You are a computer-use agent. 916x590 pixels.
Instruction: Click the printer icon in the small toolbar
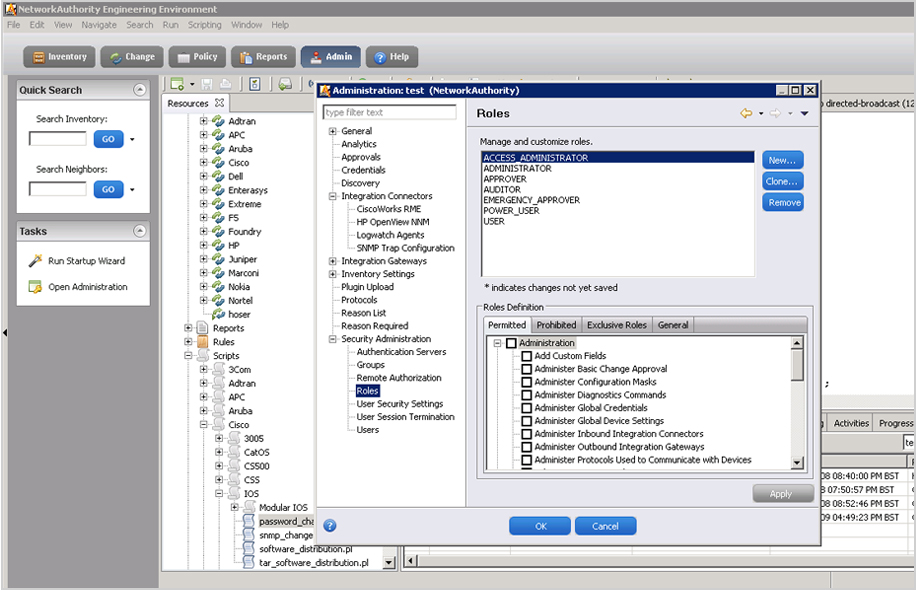(225, 84)
